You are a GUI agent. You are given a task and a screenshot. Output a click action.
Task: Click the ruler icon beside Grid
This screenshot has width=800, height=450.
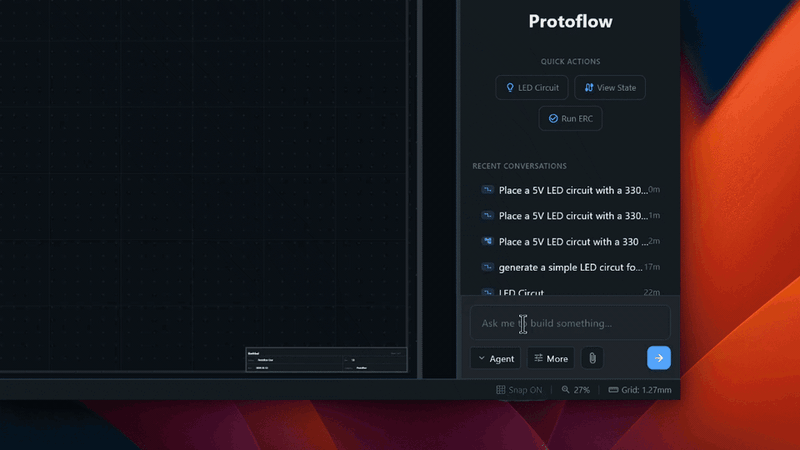pos(613,390)
